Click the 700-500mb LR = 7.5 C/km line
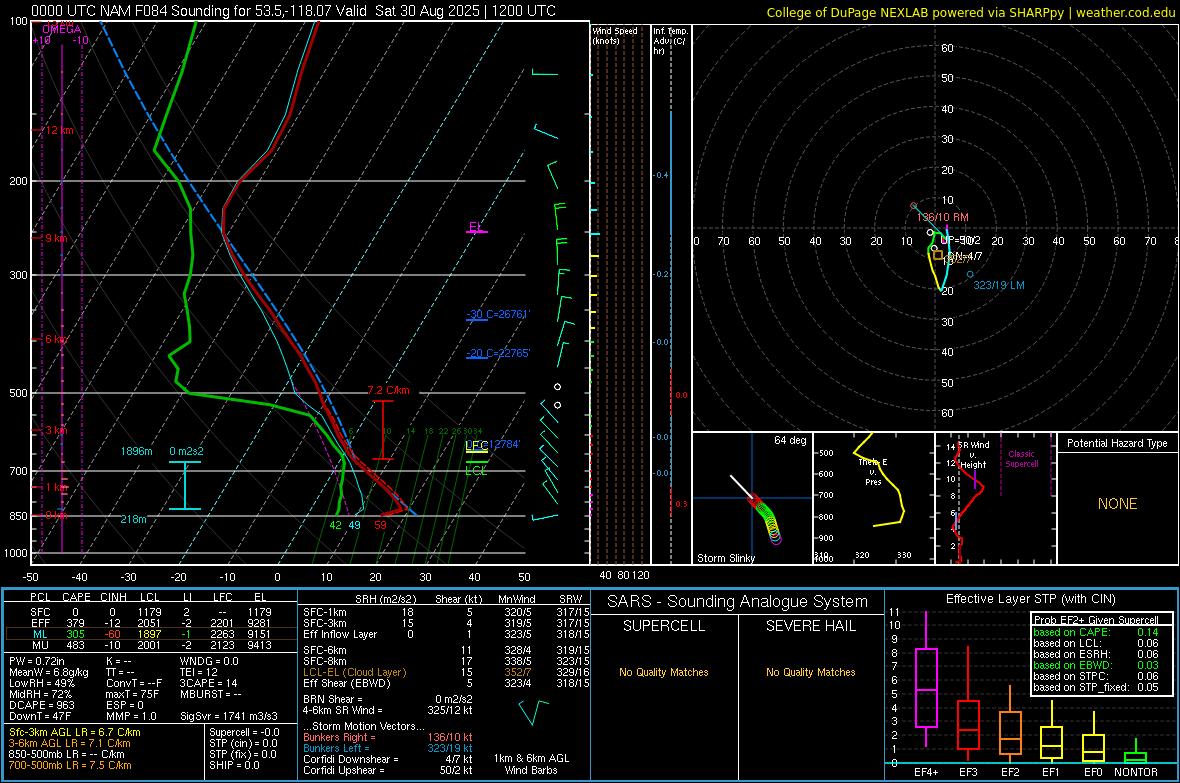 click(70, 765)
